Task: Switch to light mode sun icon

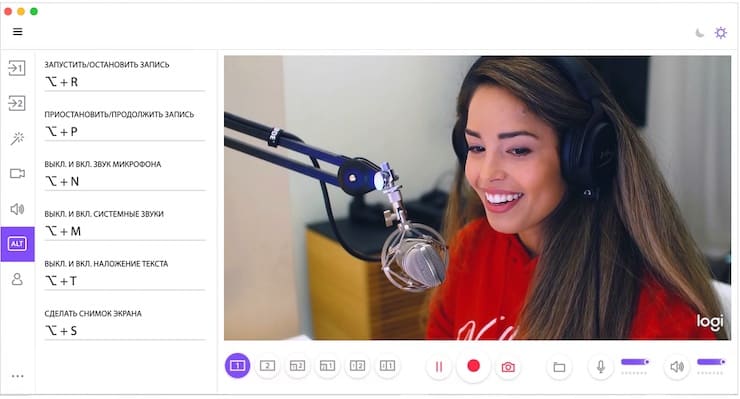Action: (721, 33)
